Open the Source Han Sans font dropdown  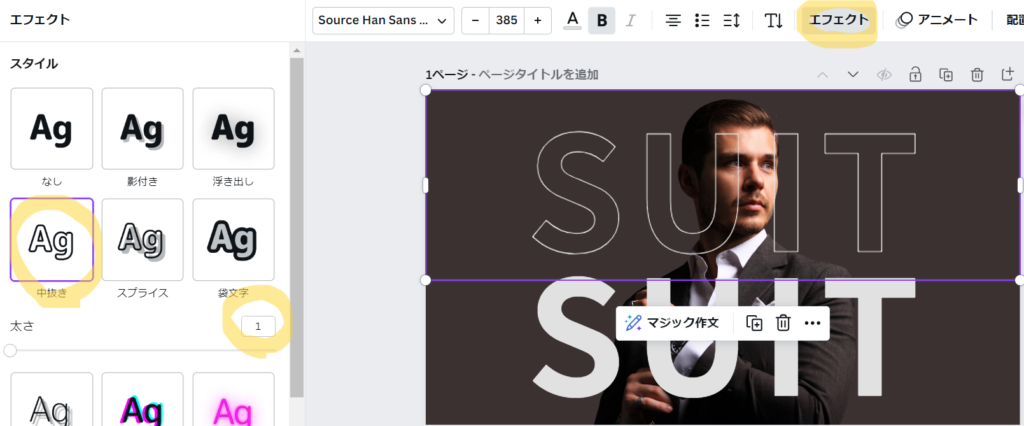(x=383, y=20)
